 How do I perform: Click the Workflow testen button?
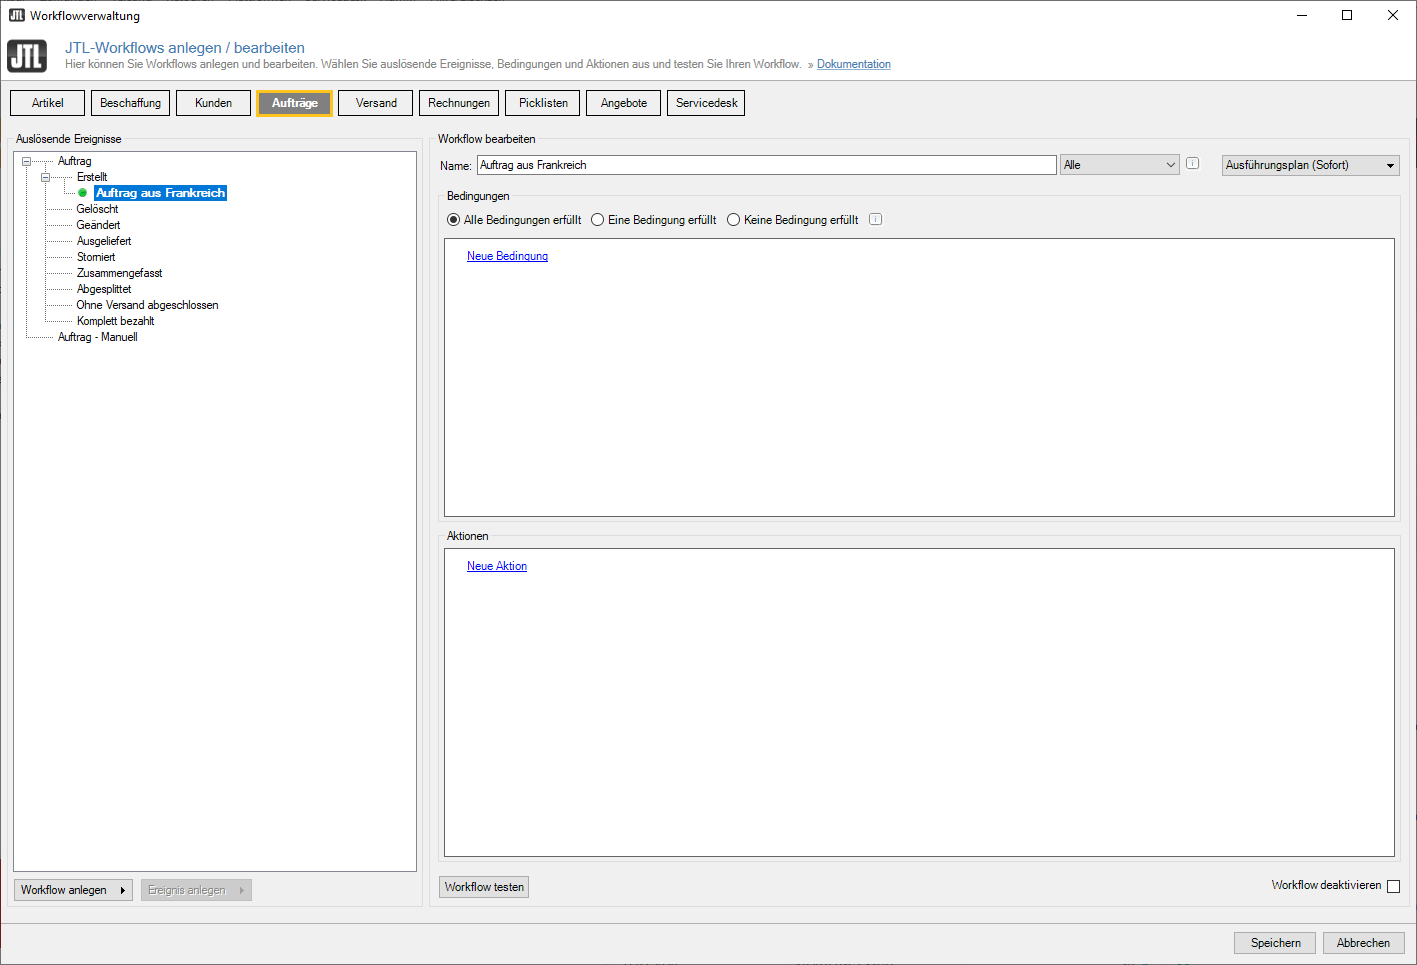click(x=484, y=887)
